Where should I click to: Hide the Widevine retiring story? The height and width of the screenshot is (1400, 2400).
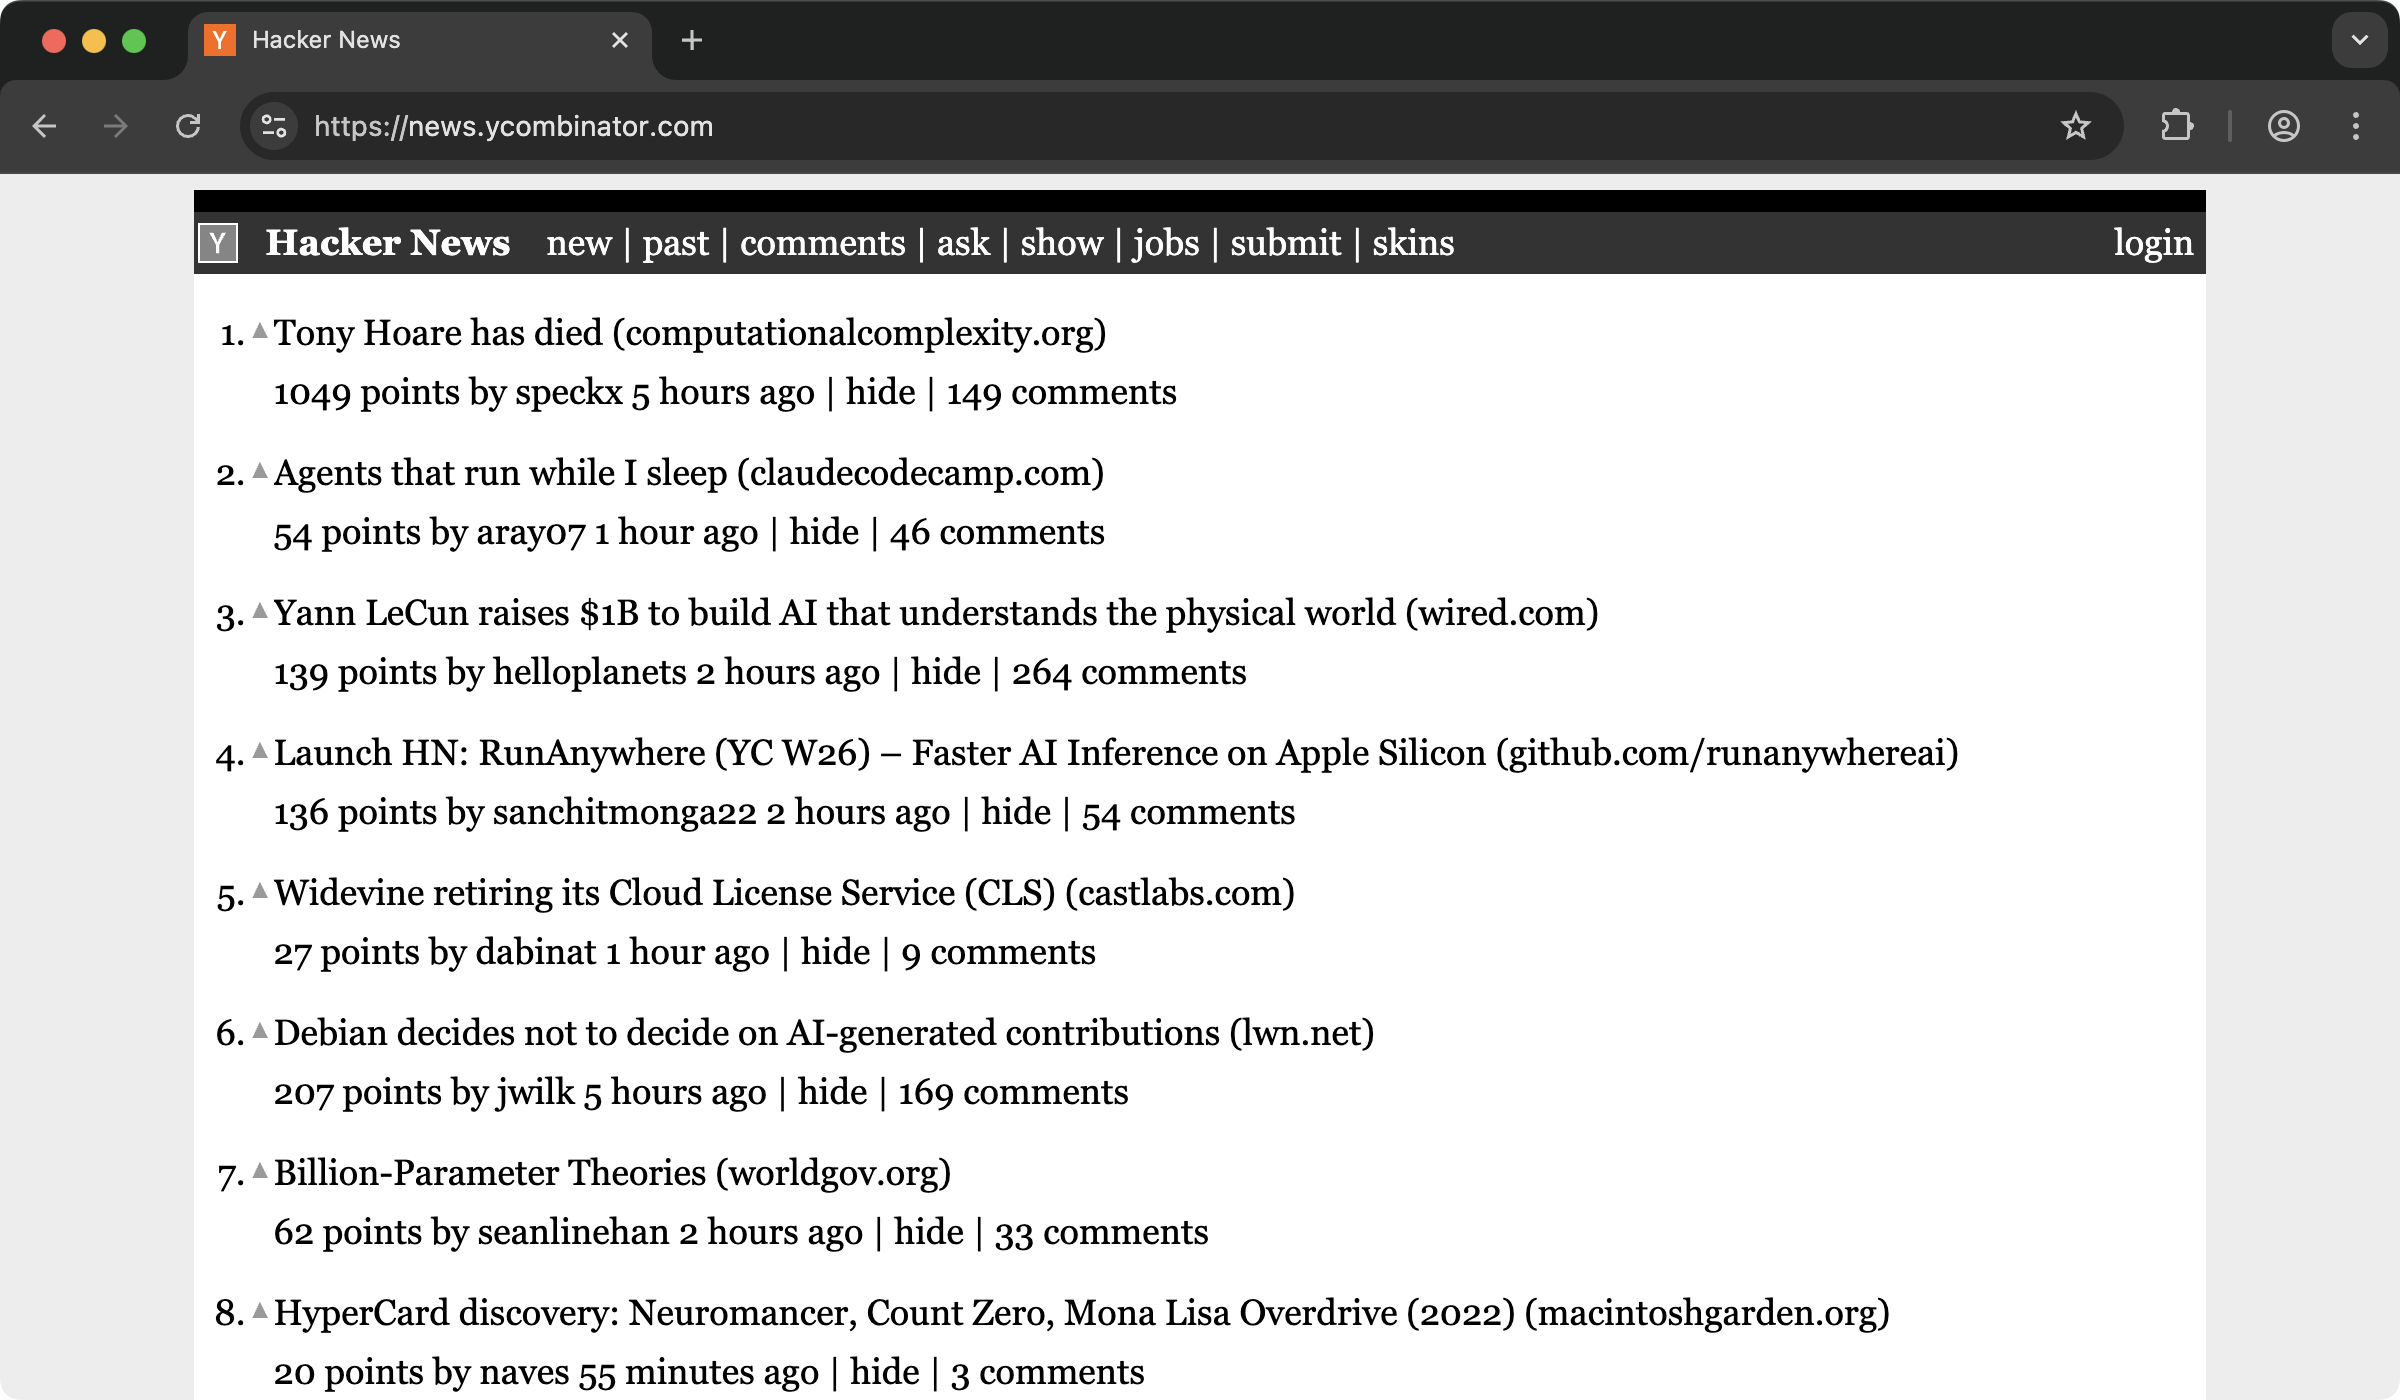(835, 952)
